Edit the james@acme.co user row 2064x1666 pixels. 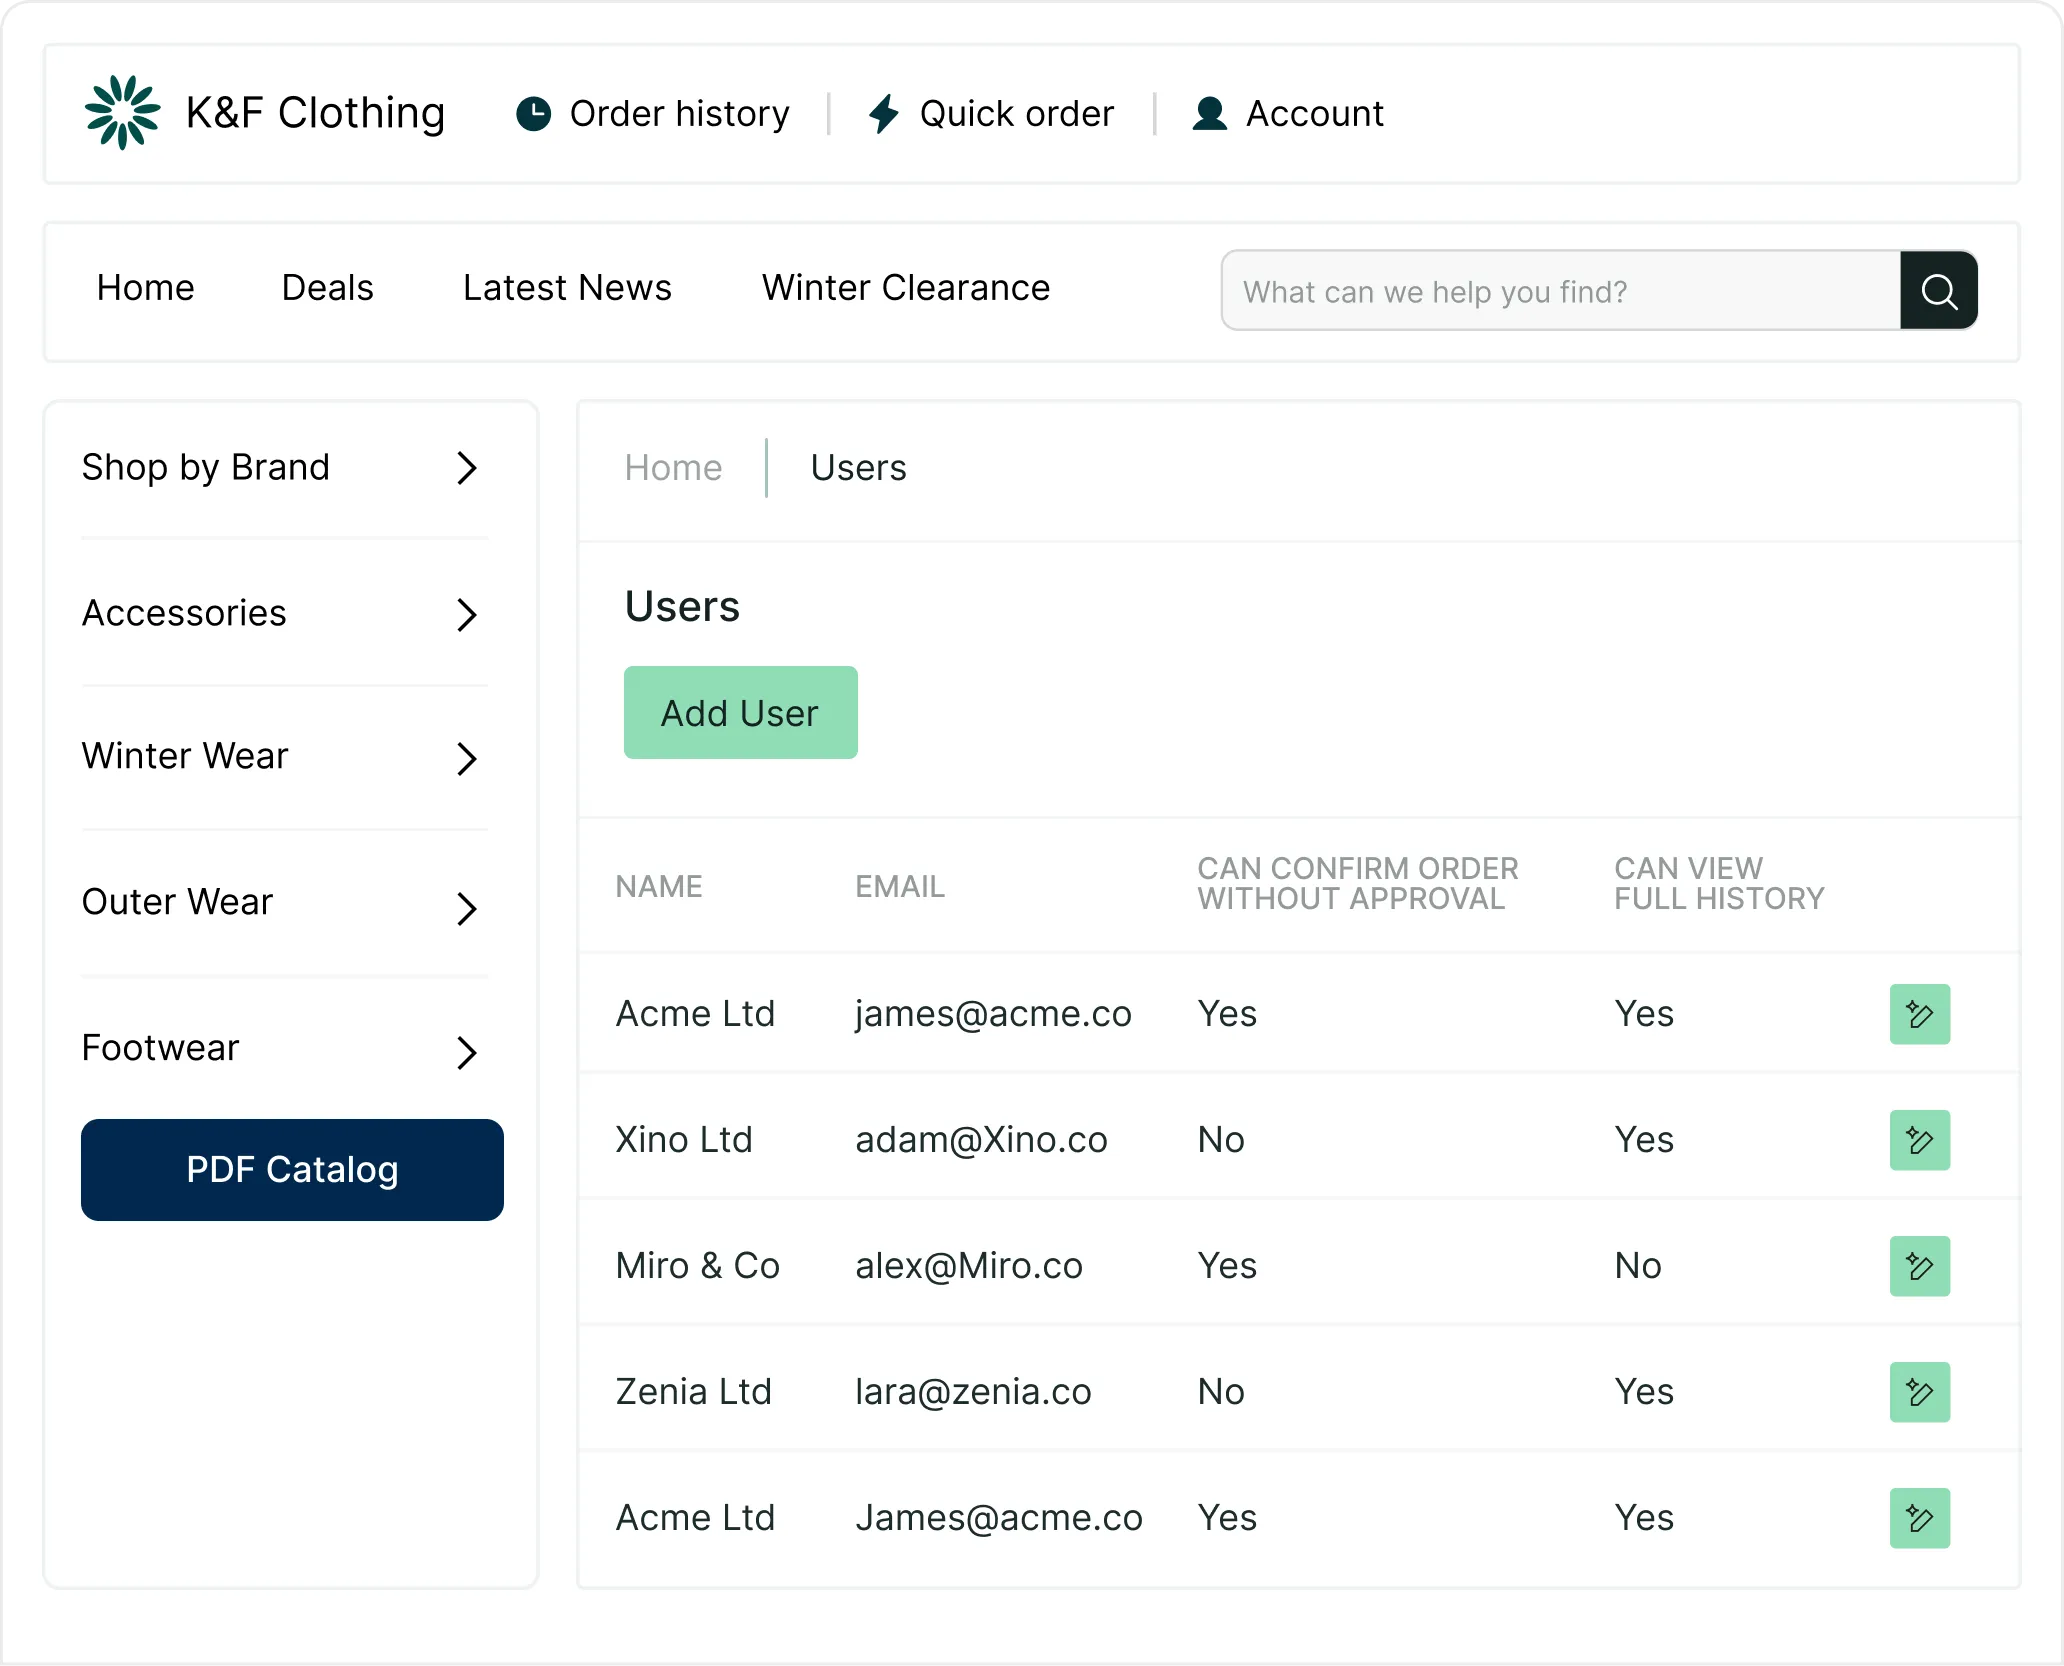pyautogui.click(x=1919, y=1014)
